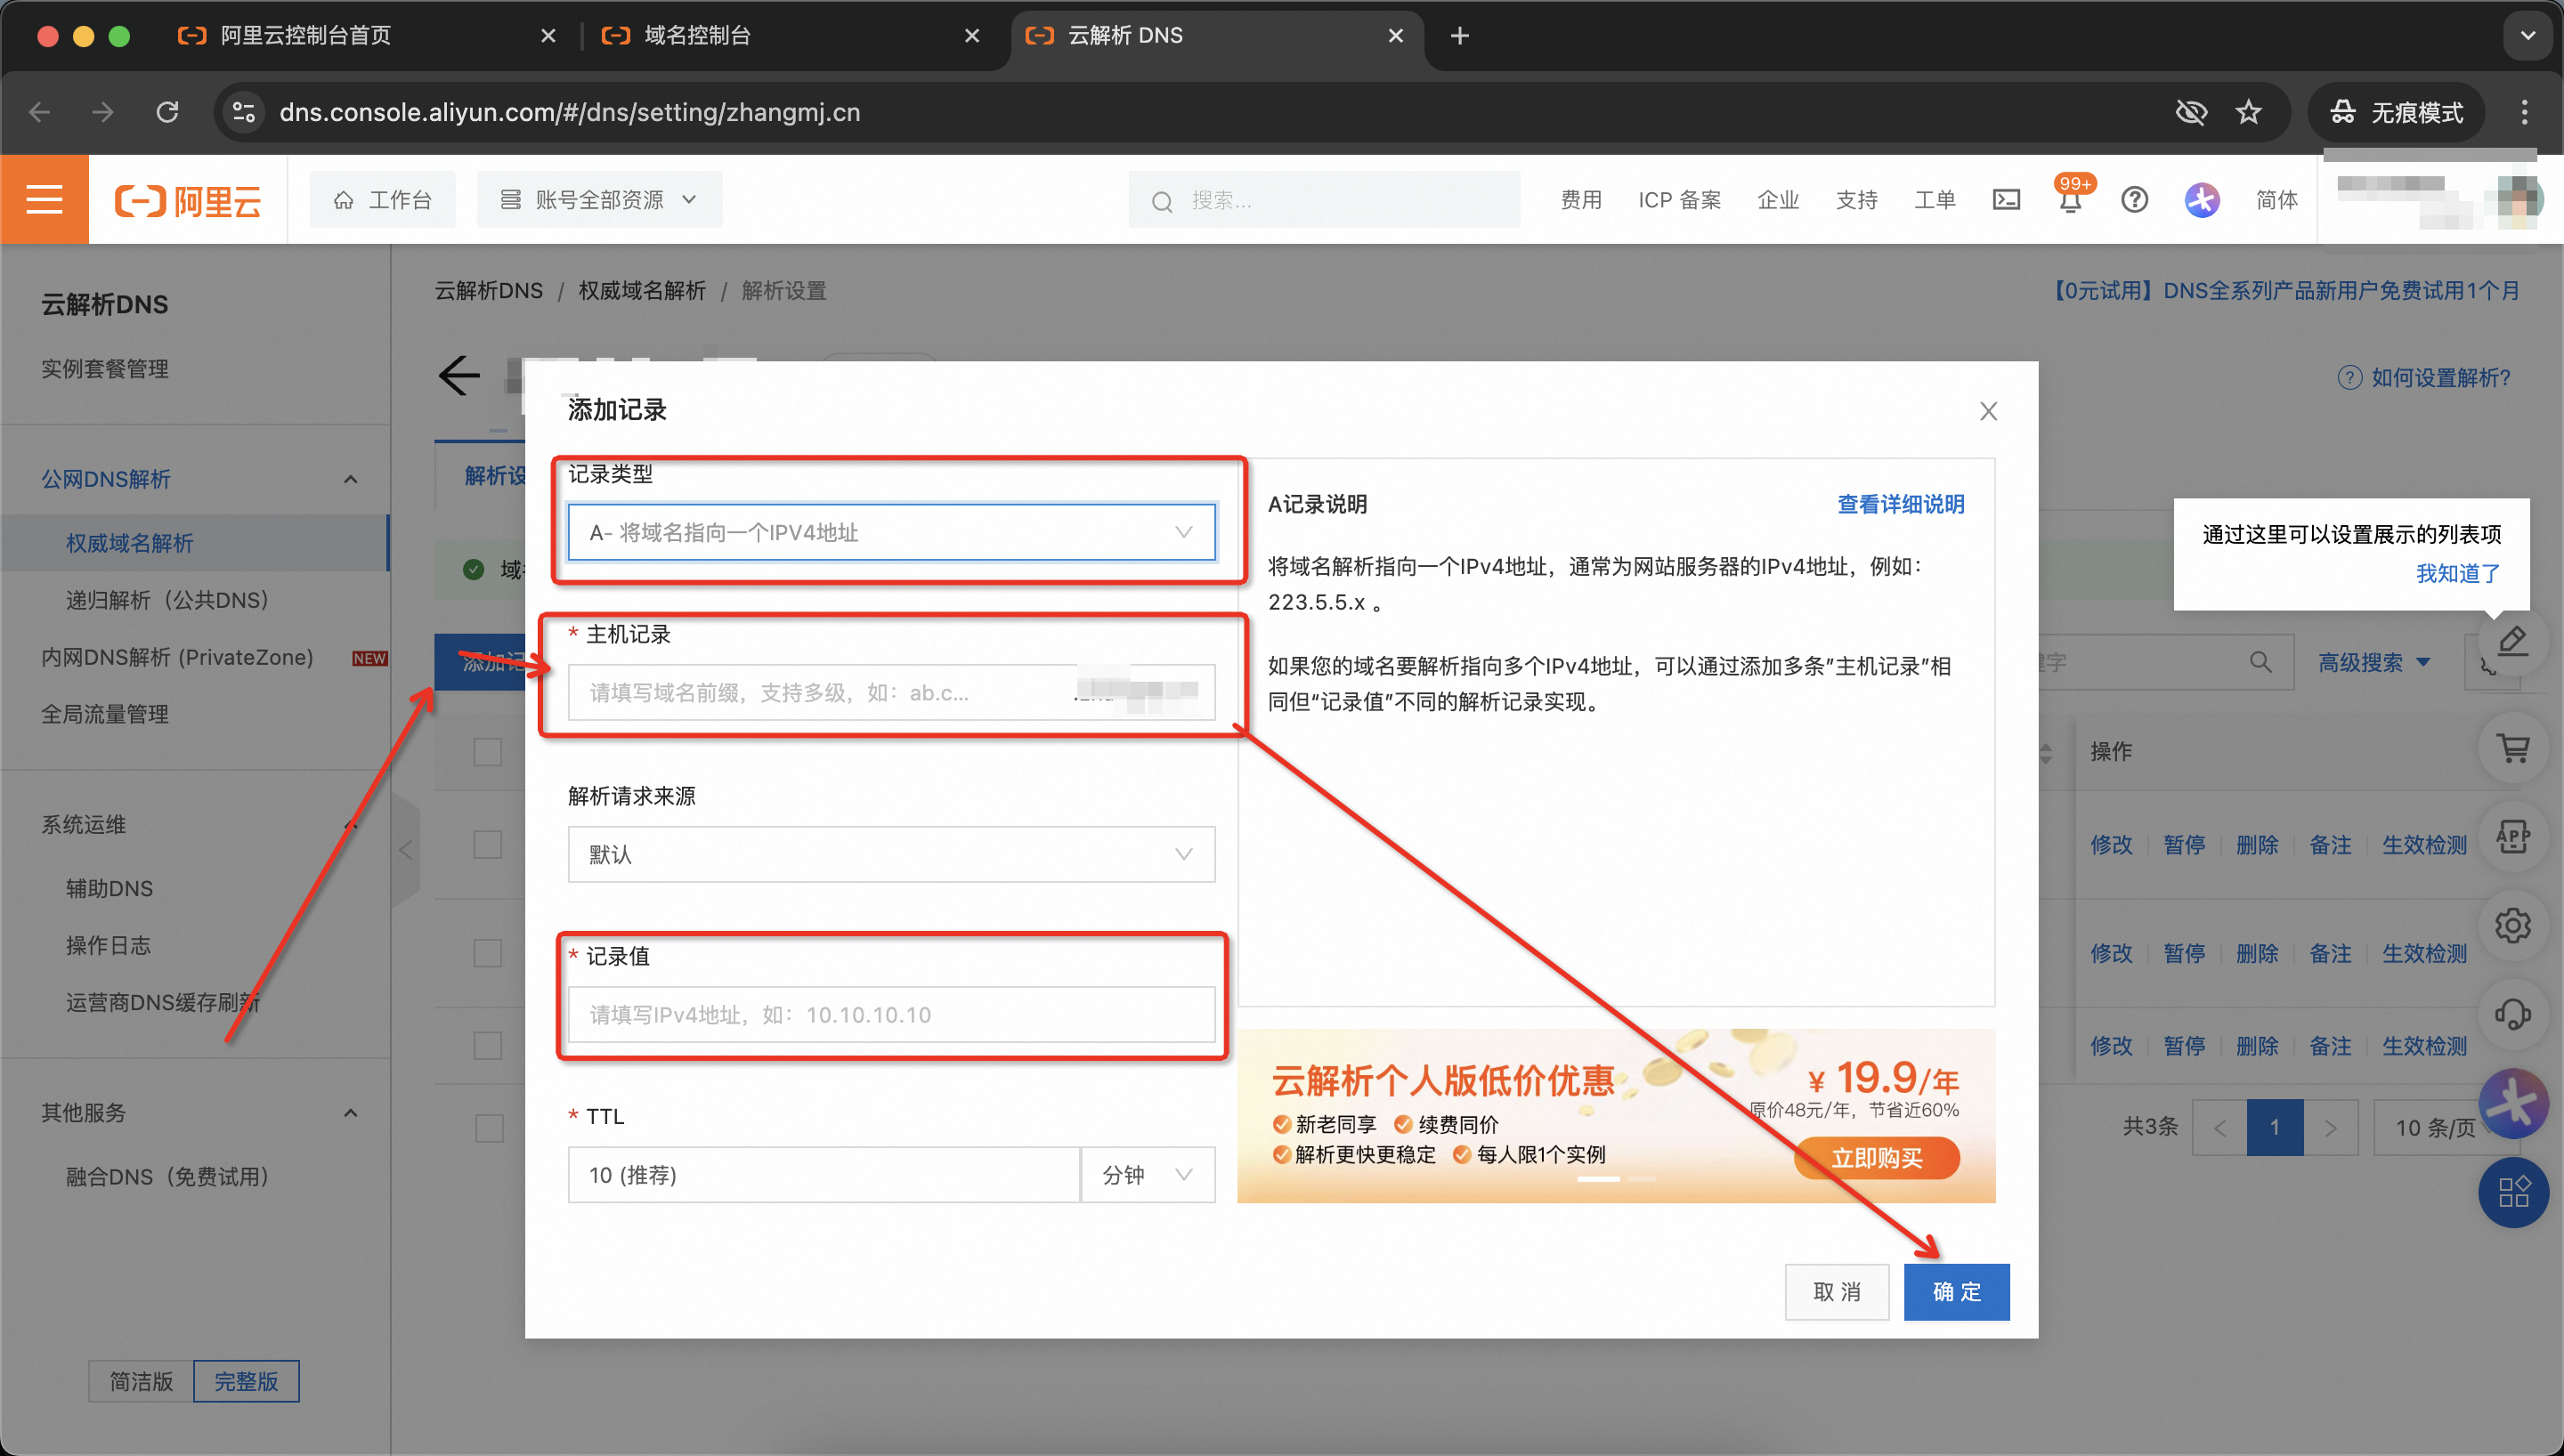Open the Cloud Shell terminal icon
Image resolution: width=2564 pixels, height=1456 pixels.
[2006, 199]
